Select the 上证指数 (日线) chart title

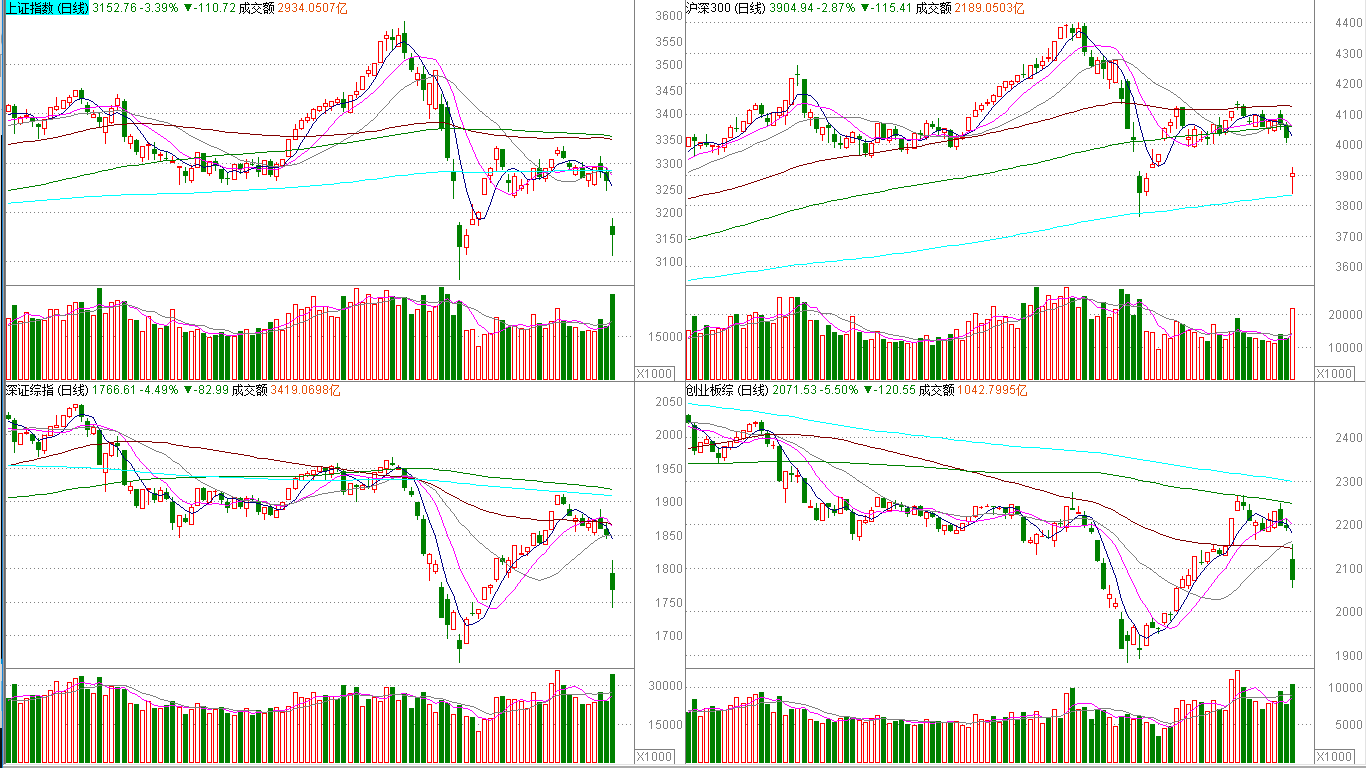[x=47, y=8]
